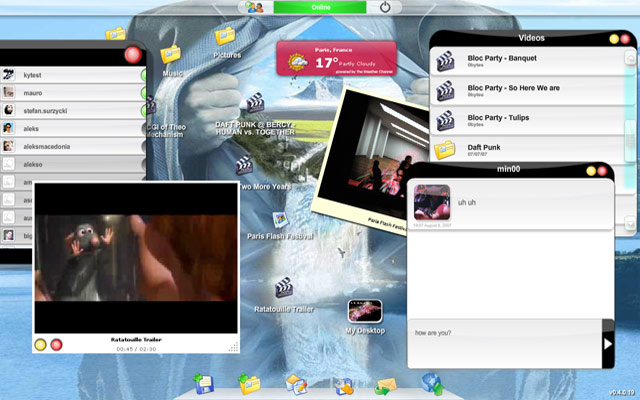Click the video player resize grip
The image size is (640, 400).
coord(233,347)
